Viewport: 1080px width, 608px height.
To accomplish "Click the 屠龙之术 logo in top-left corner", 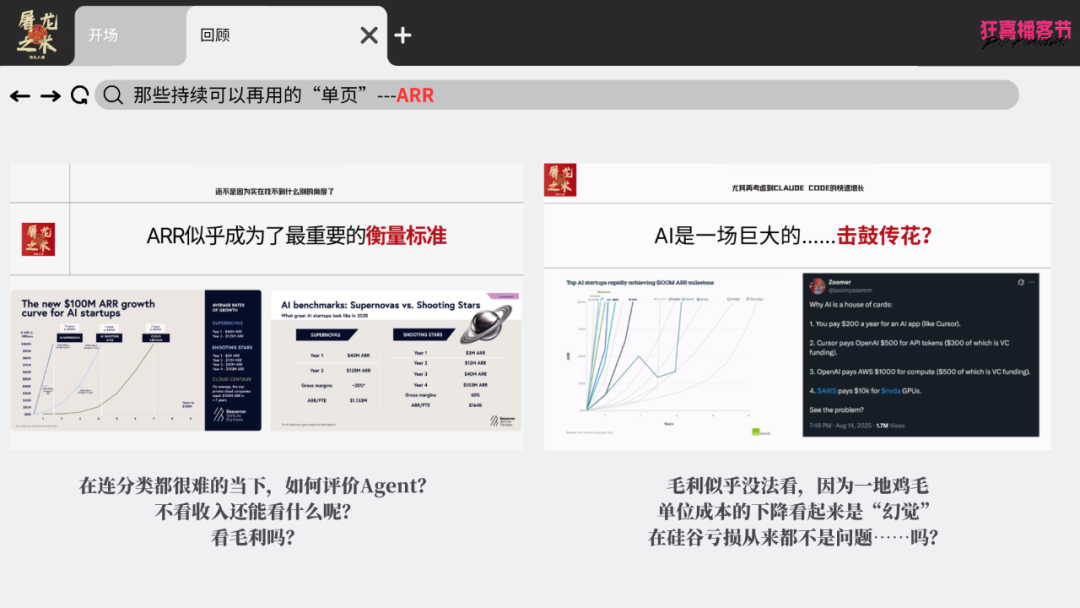I will tap(37, 33).
